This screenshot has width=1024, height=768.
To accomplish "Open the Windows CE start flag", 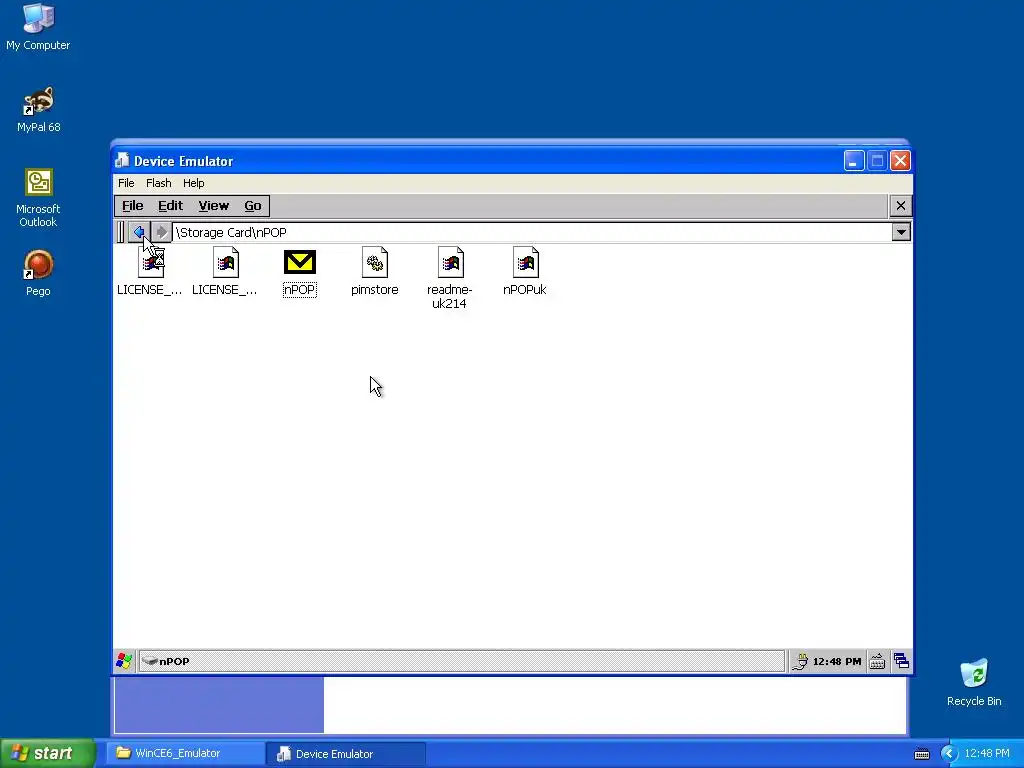I will tap(124, 661).
